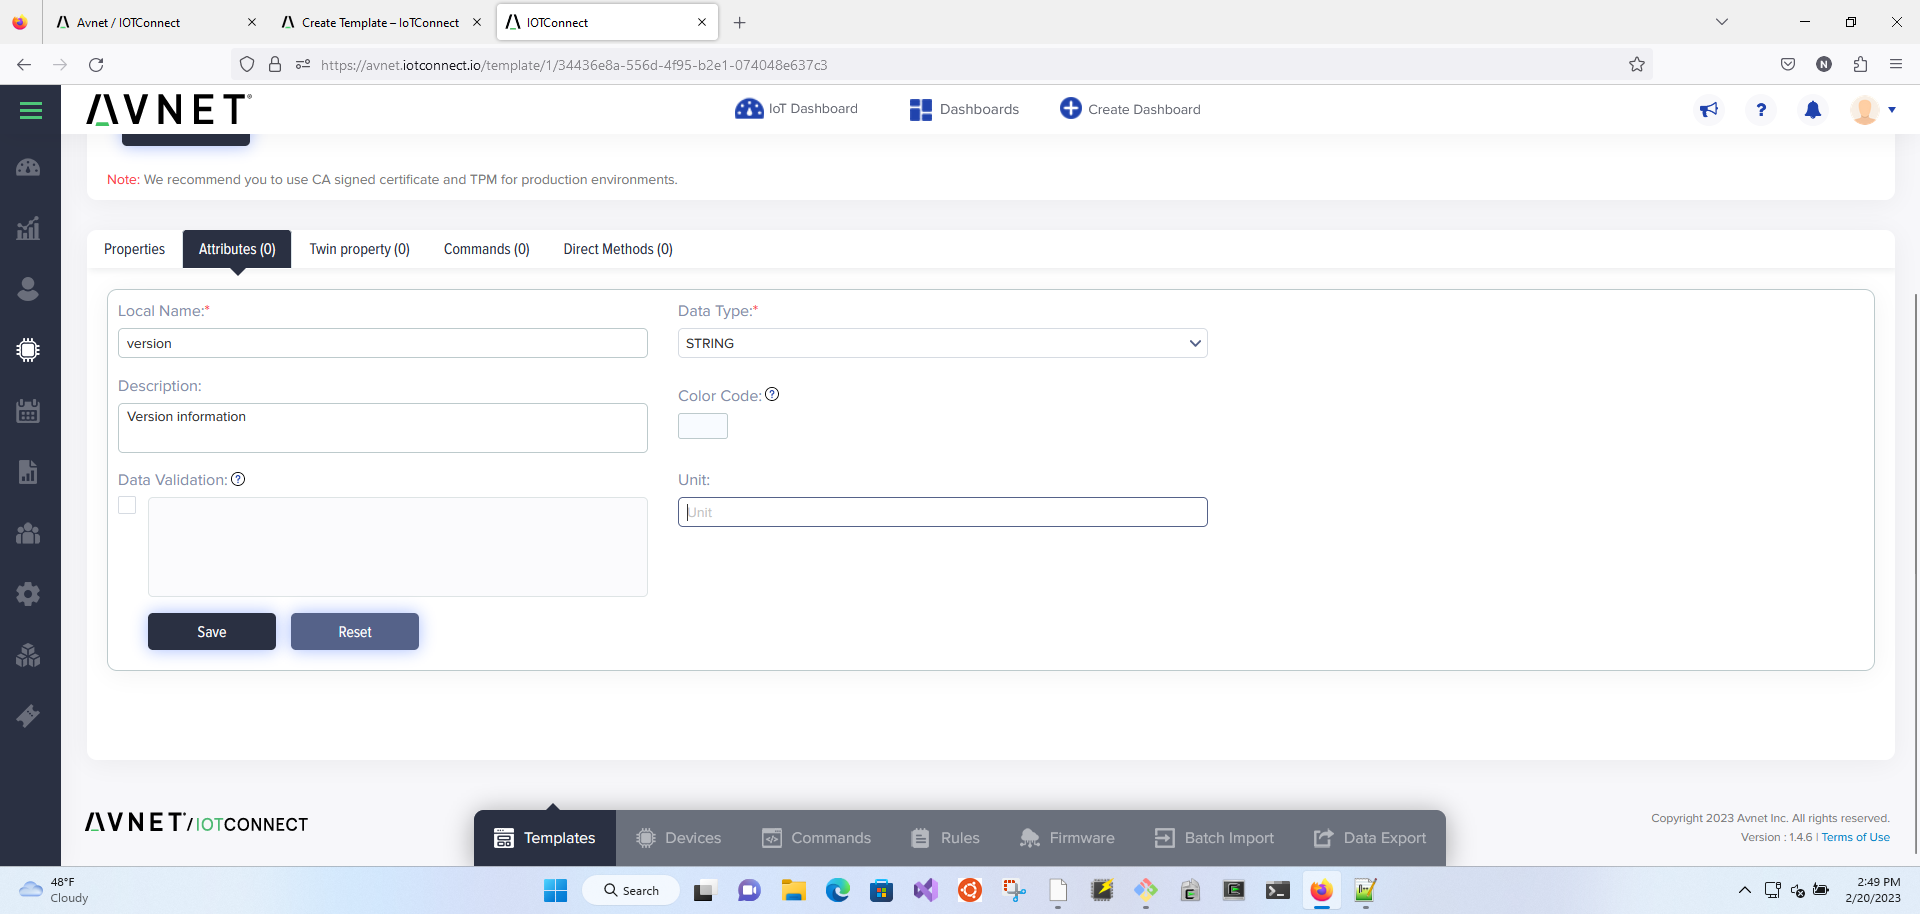Expand the list all tabs chevron
The width and height of the screenshot is (1920, 914).
point(1722,22)
